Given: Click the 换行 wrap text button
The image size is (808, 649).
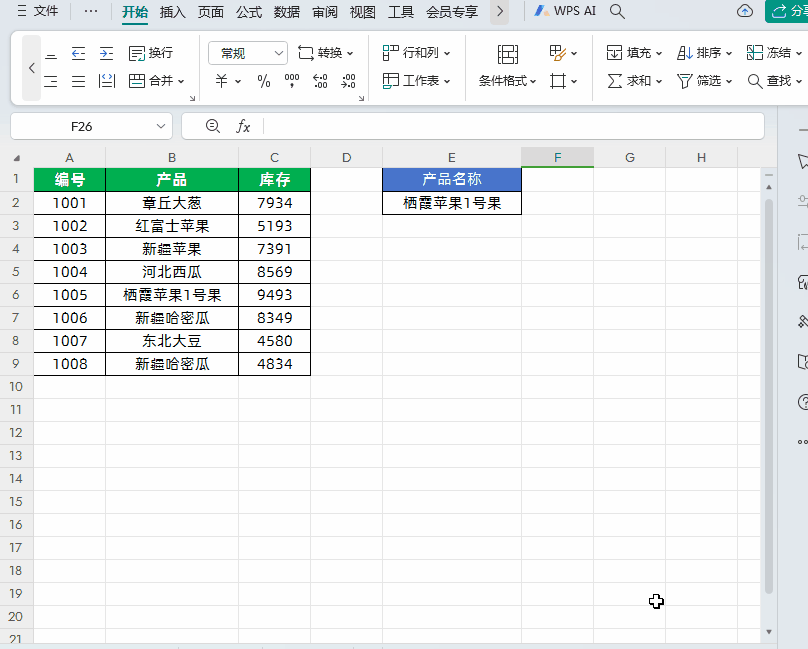Looking at the screenshot, I should pyautogui.click(x=150, y=53).
